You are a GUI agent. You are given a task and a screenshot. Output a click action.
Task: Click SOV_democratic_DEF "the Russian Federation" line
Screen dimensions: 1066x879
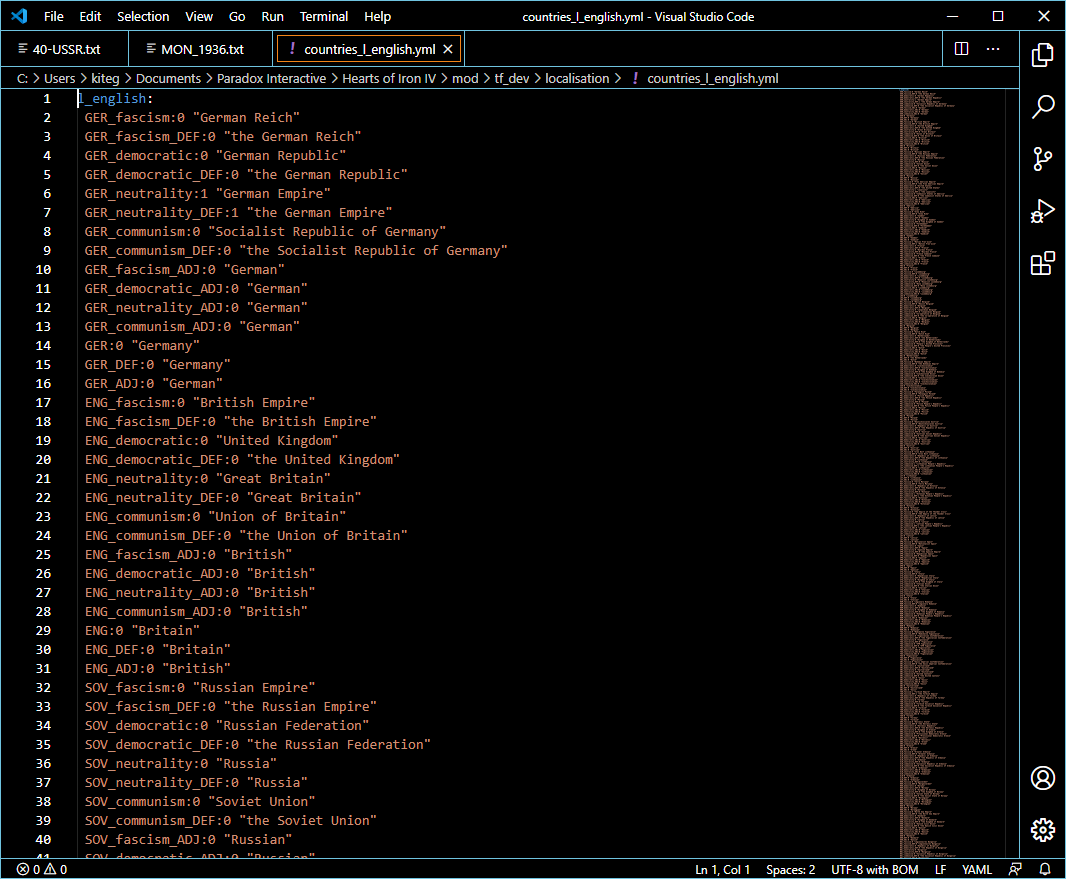tap(258, 744)
